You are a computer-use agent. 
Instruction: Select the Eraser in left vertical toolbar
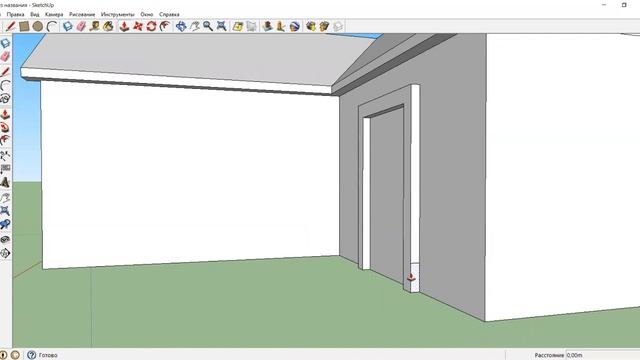[5, 56]
